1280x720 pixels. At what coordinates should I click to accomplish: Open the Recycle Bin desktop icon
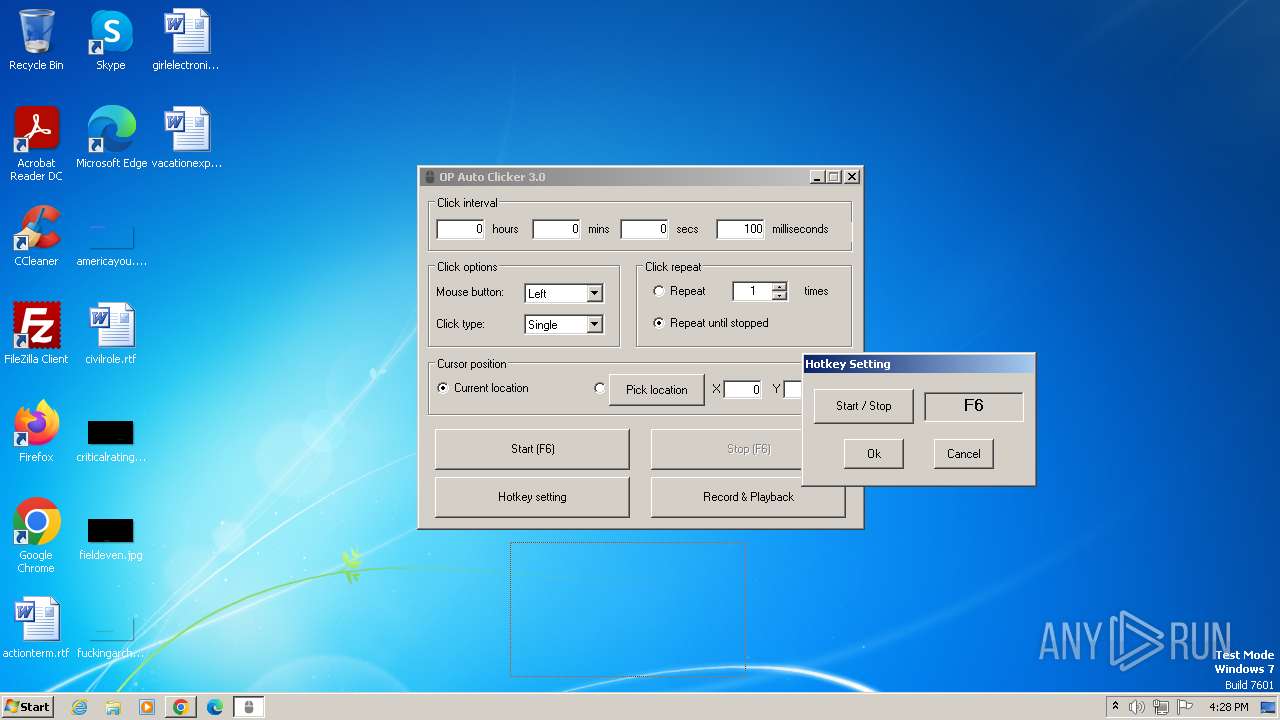(36, 40)
